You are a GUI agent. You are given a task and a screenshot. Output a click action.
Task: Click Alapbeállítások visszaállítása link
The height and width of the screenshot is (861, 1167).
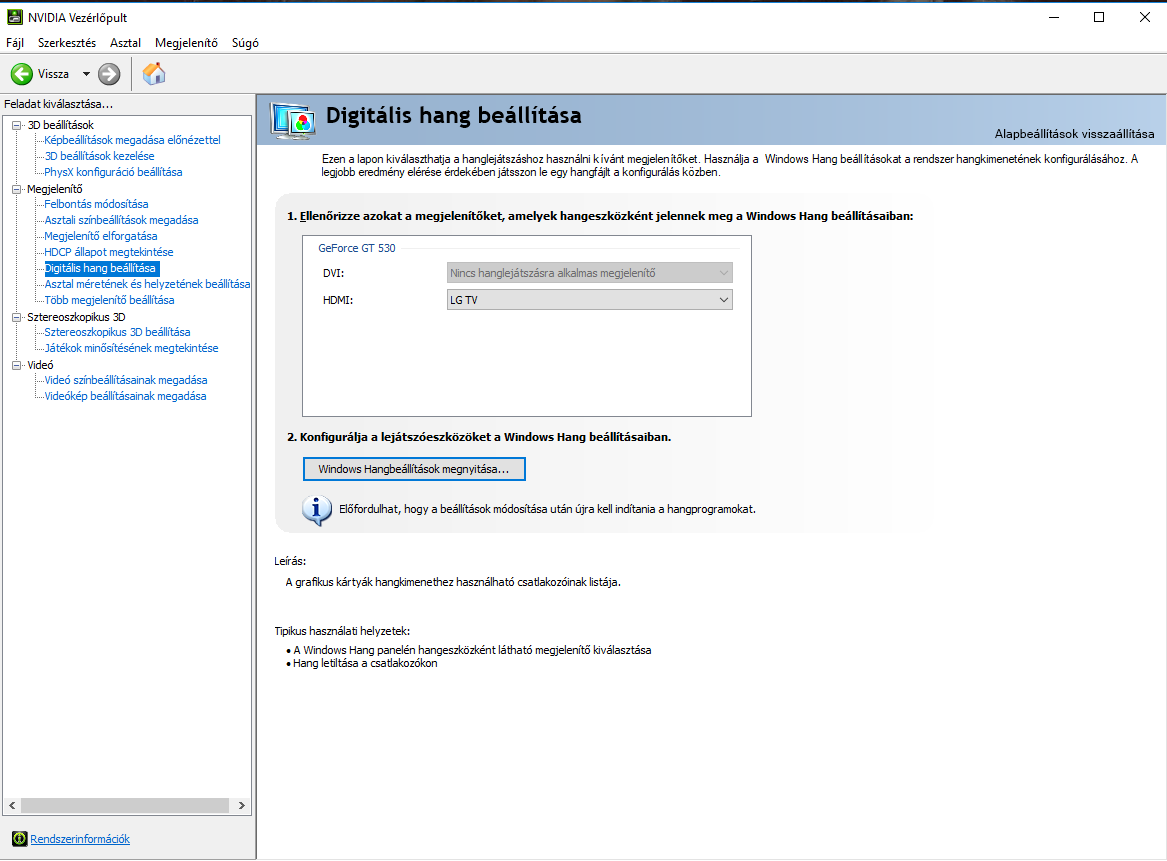pos(1075,134)
